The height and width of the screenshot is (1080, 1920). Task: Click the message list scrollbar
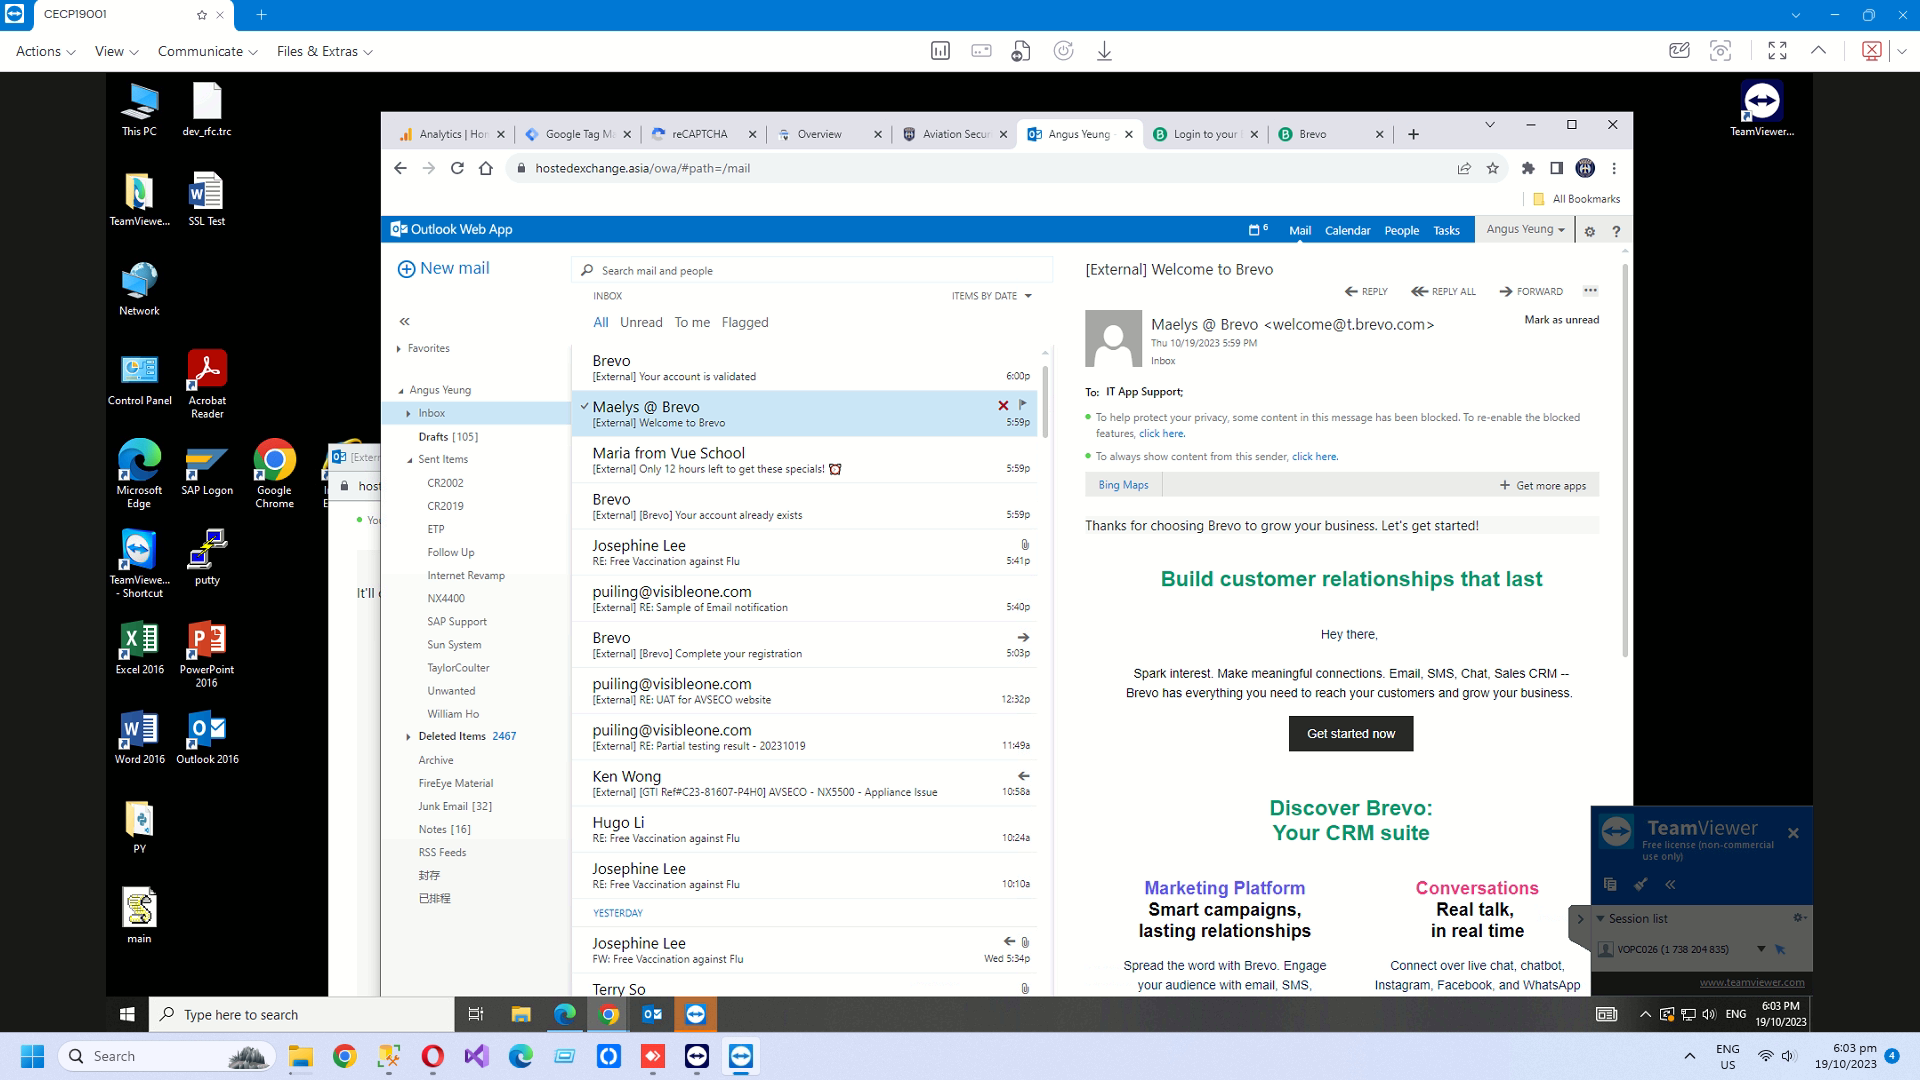1045,400
